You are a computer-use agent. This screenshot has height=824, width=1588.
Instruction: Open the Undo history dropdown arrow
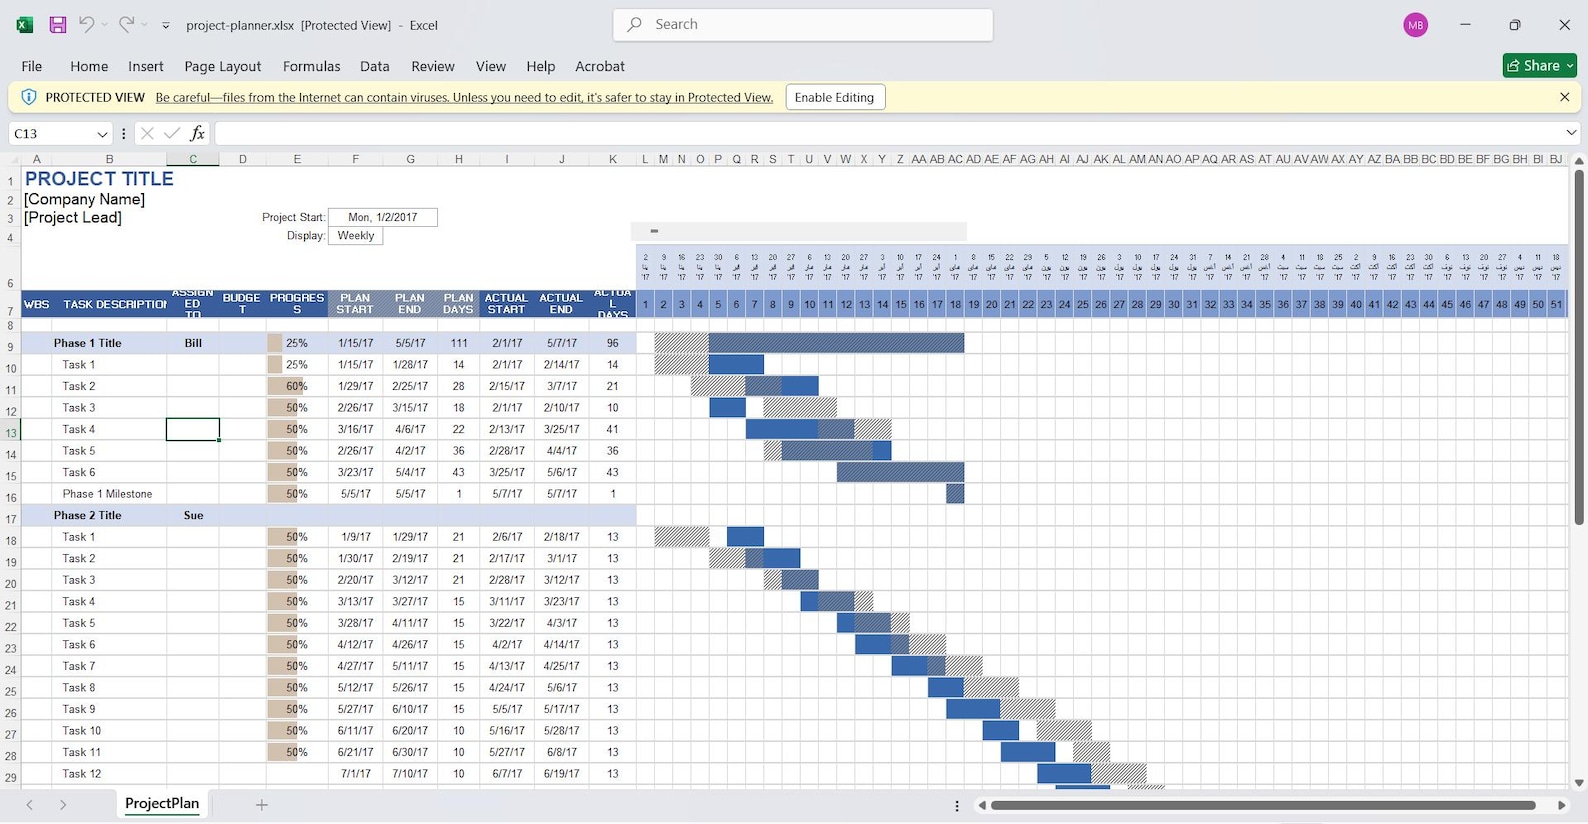click(104, 25)
